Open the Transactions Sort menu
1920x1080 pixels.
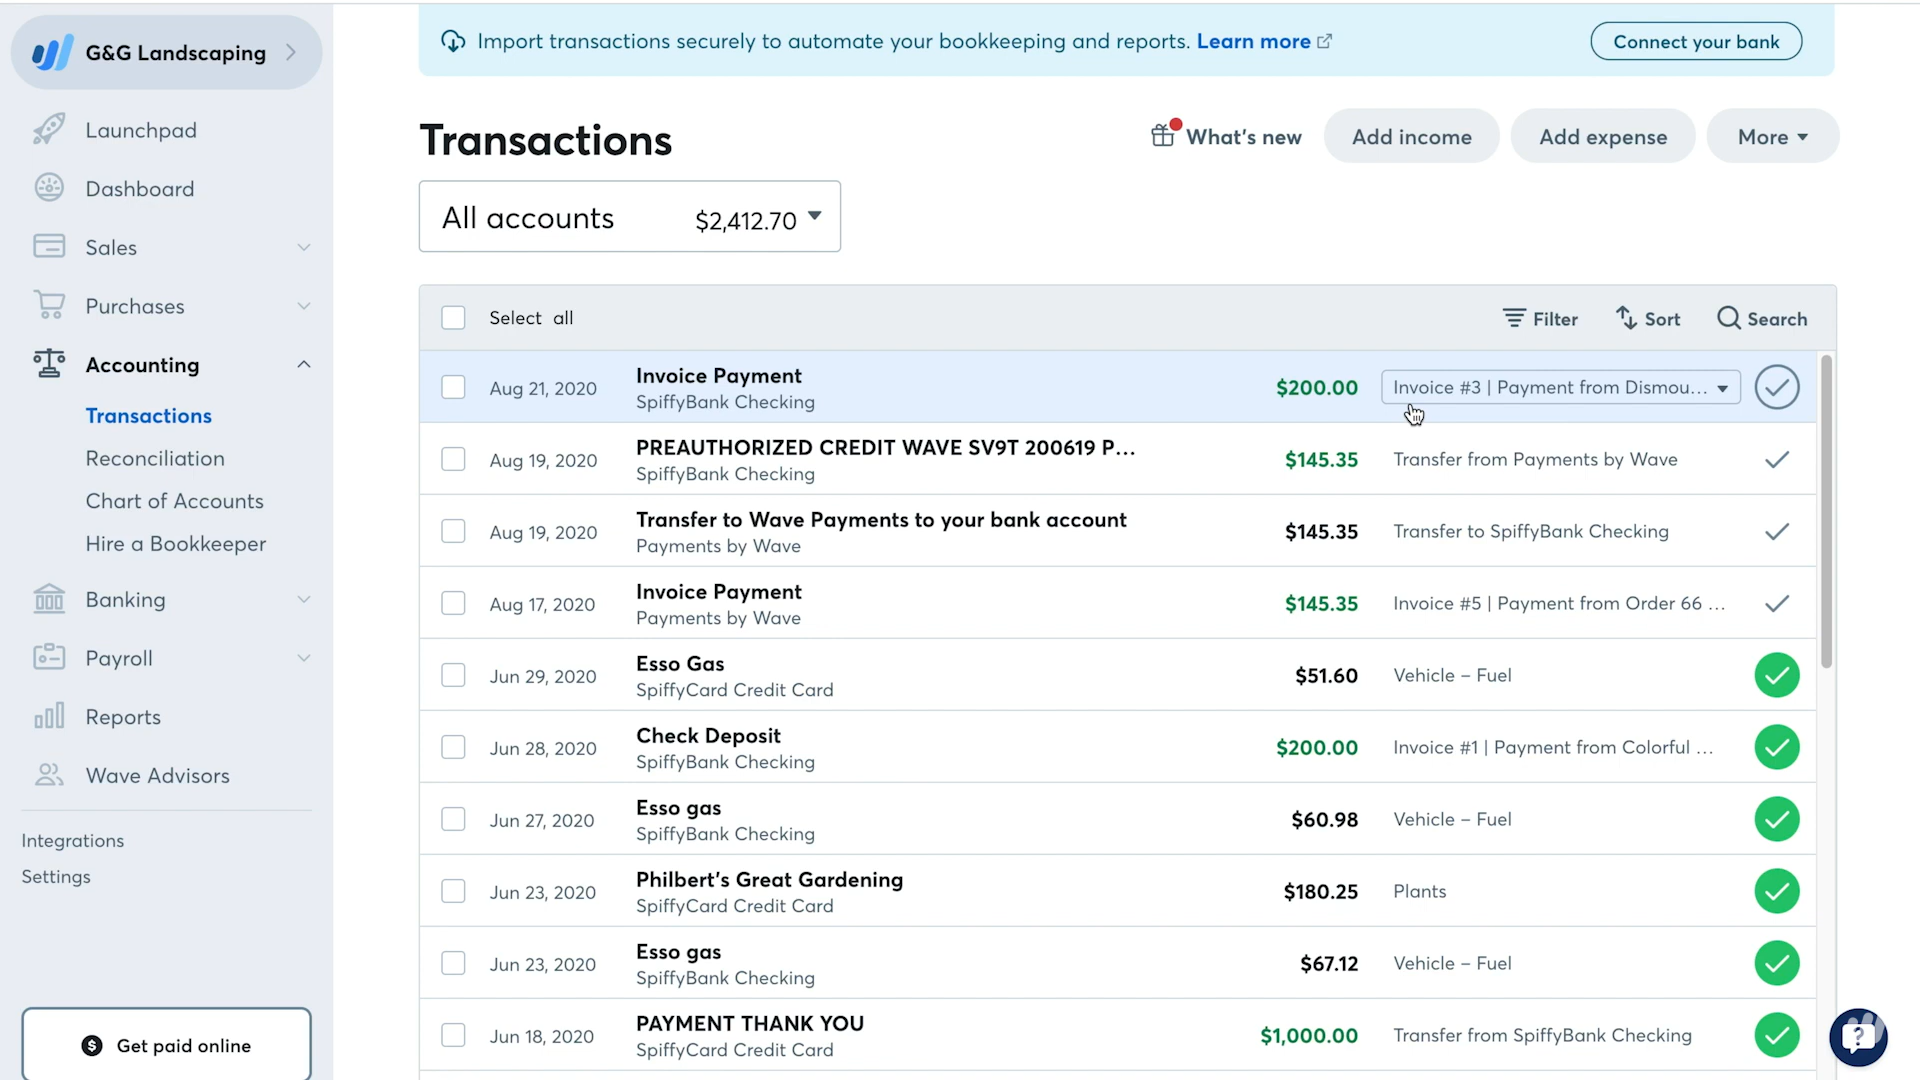pyautogui.click(x=1648, y=318)
